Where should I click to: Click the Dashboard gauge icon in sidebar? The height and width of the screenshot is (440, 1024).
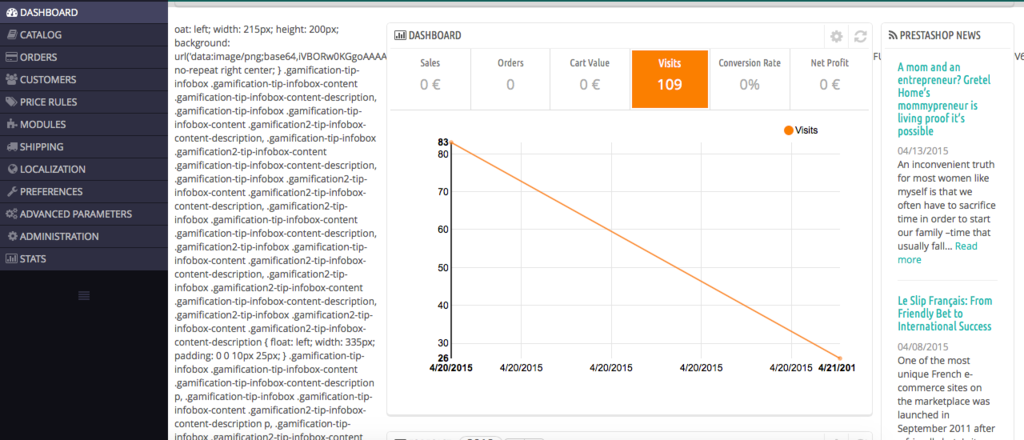pos(11,12)
